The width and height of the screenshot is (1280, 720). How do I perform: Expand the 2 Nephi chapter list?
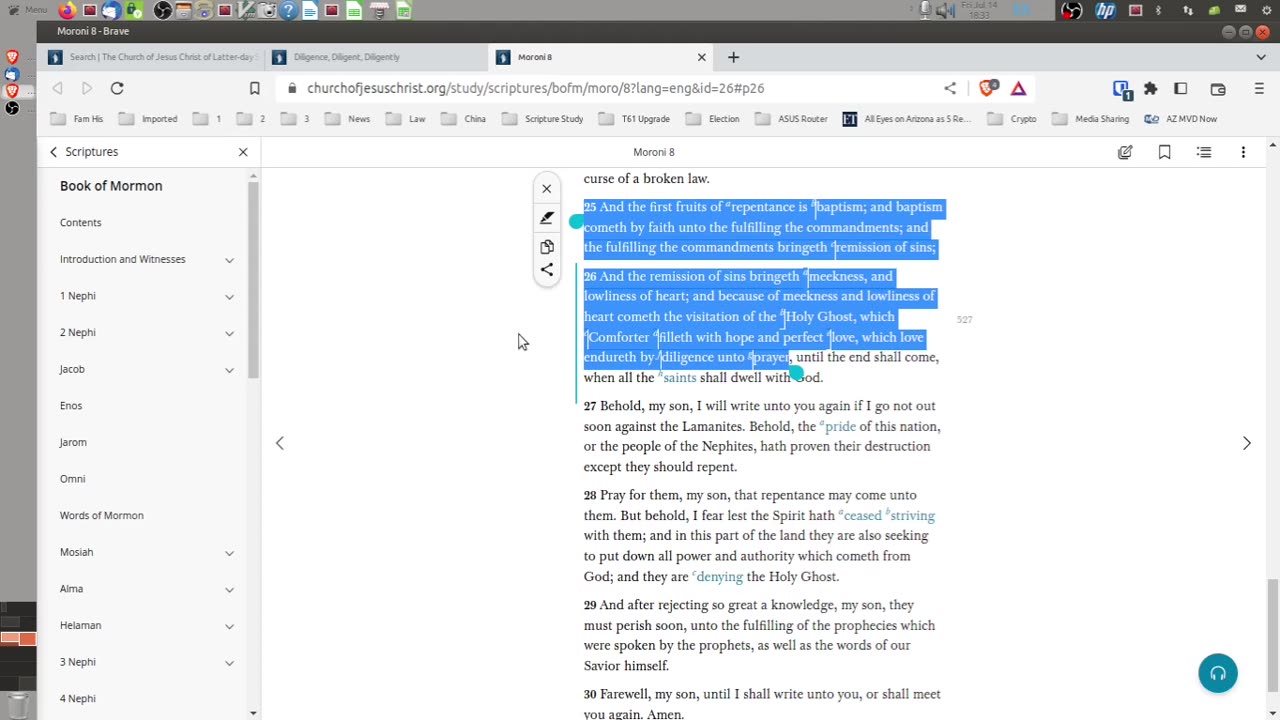(229, 333)
